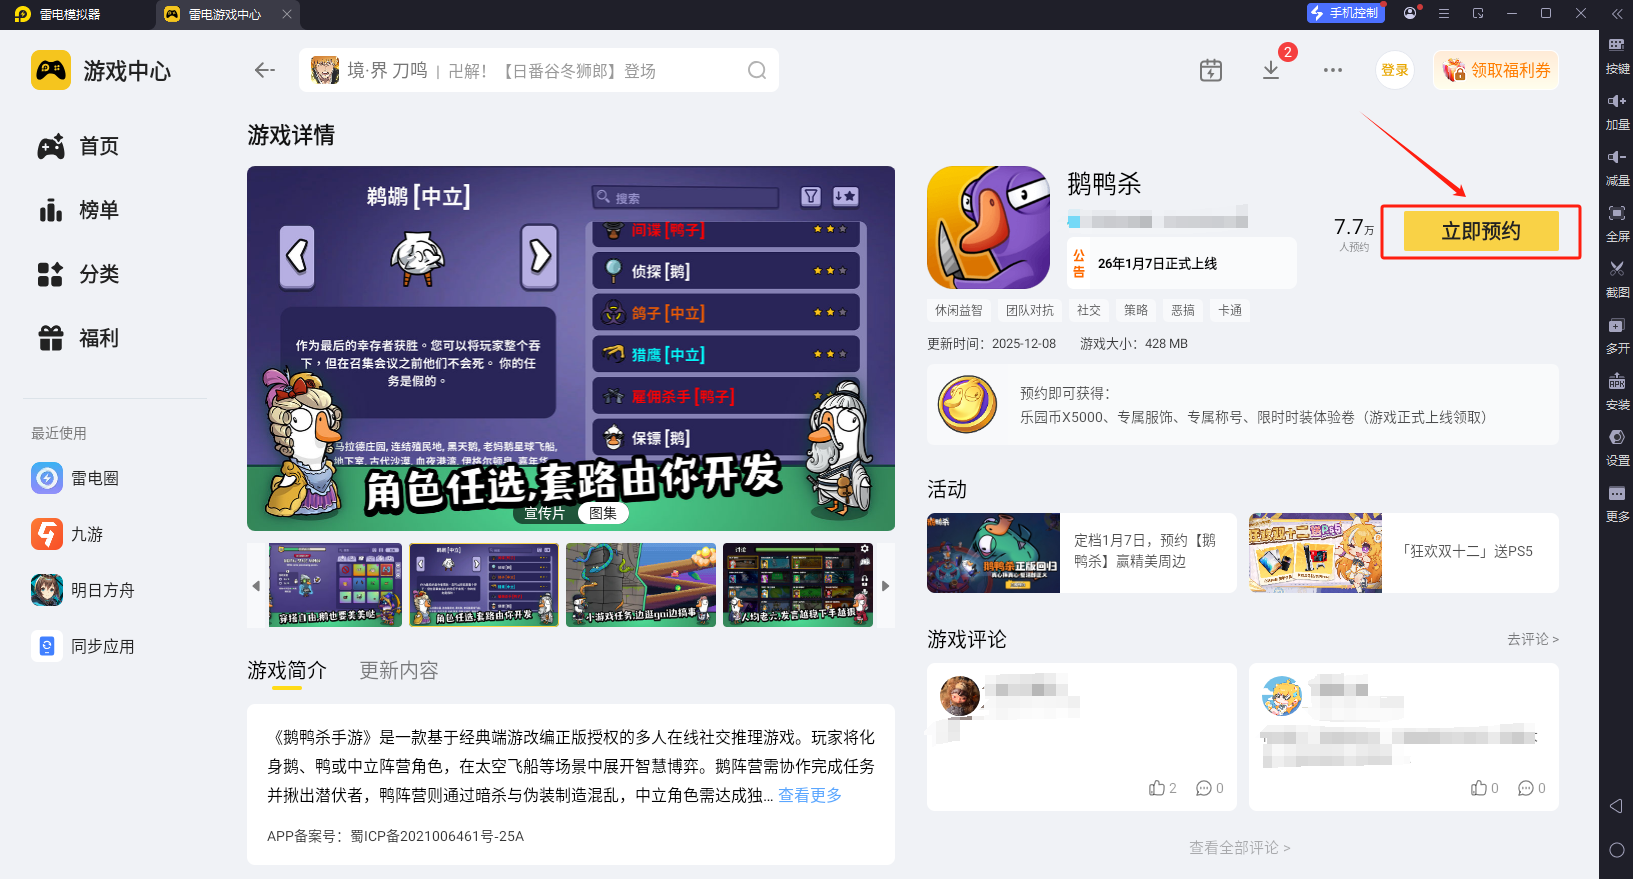Click the 团队对抗 tag
The width and height of the screenshot is (1633, 879).
tap(1030, 311)
